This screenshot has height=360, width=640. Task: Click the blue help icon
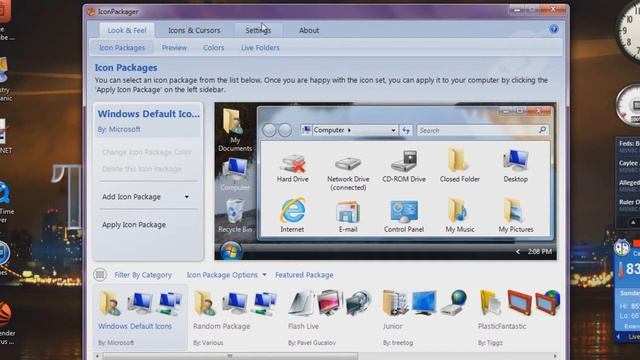553,29
